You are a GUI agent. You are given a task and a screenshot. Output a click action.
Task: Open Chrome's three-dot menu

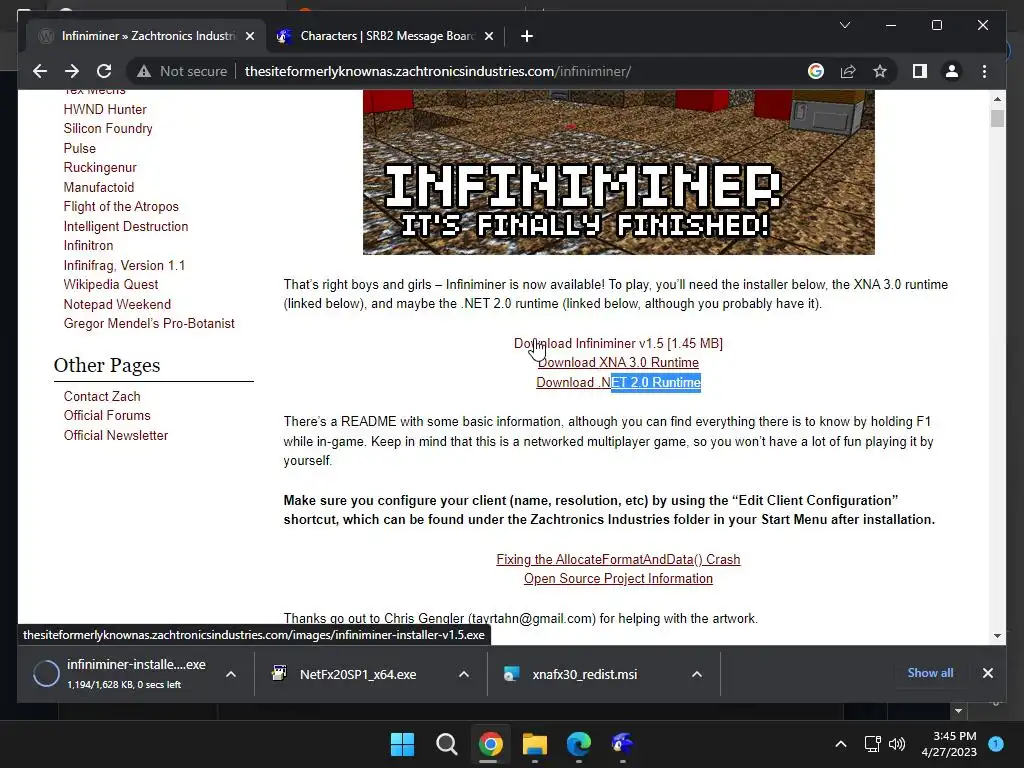(984, 71)
